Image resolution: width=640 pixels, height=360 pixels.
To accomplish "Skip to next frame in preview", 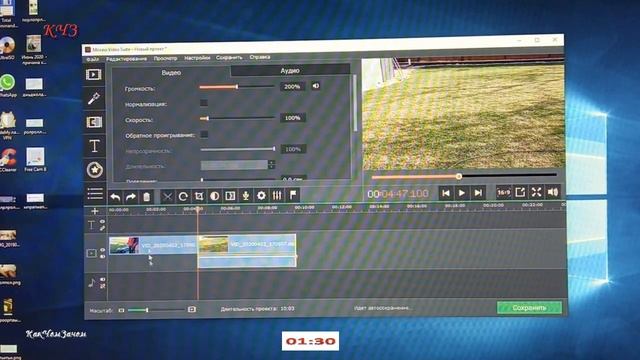I will pyautogui.click(x=478, y=193).
